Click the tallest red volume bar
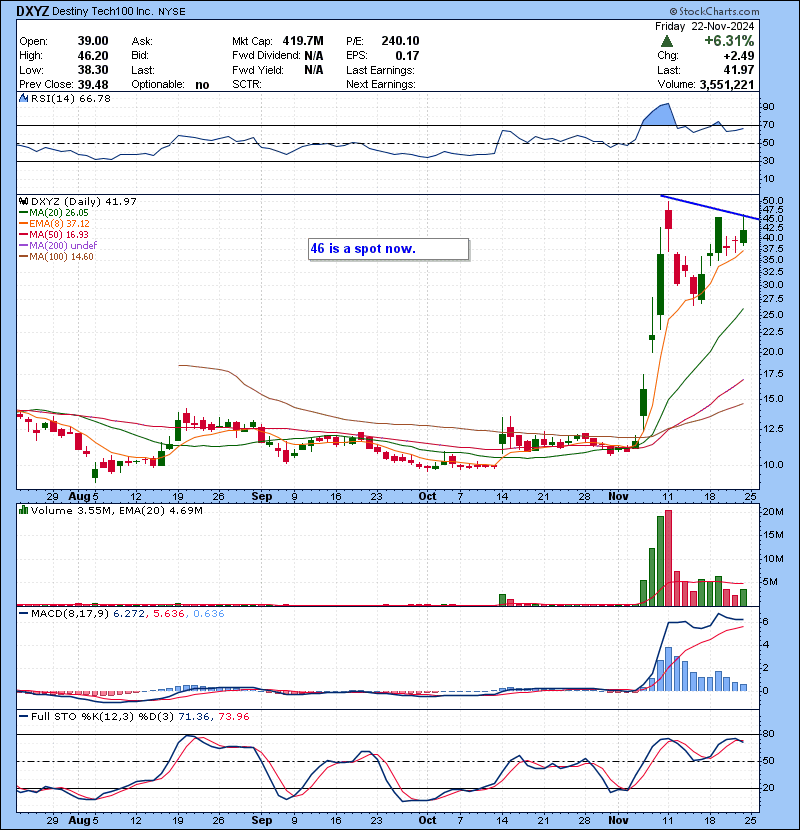 (668, 558)
